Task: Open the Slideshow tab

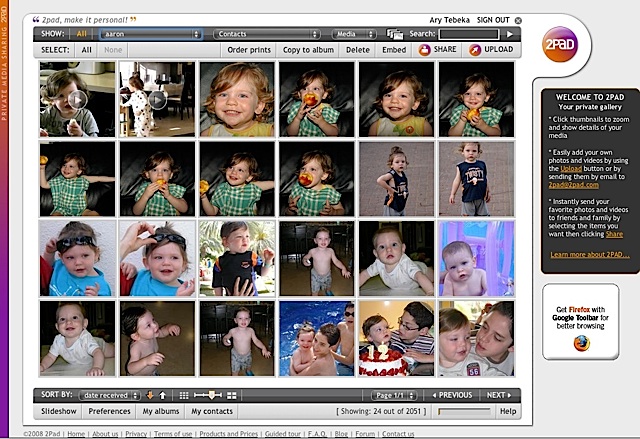Action: (x=57, y=411)
